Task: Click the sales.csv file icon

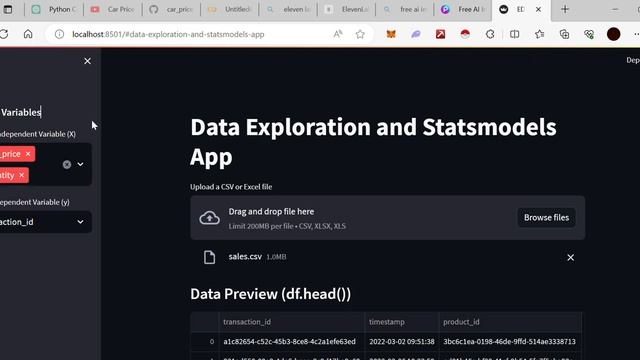Action: 209,257
